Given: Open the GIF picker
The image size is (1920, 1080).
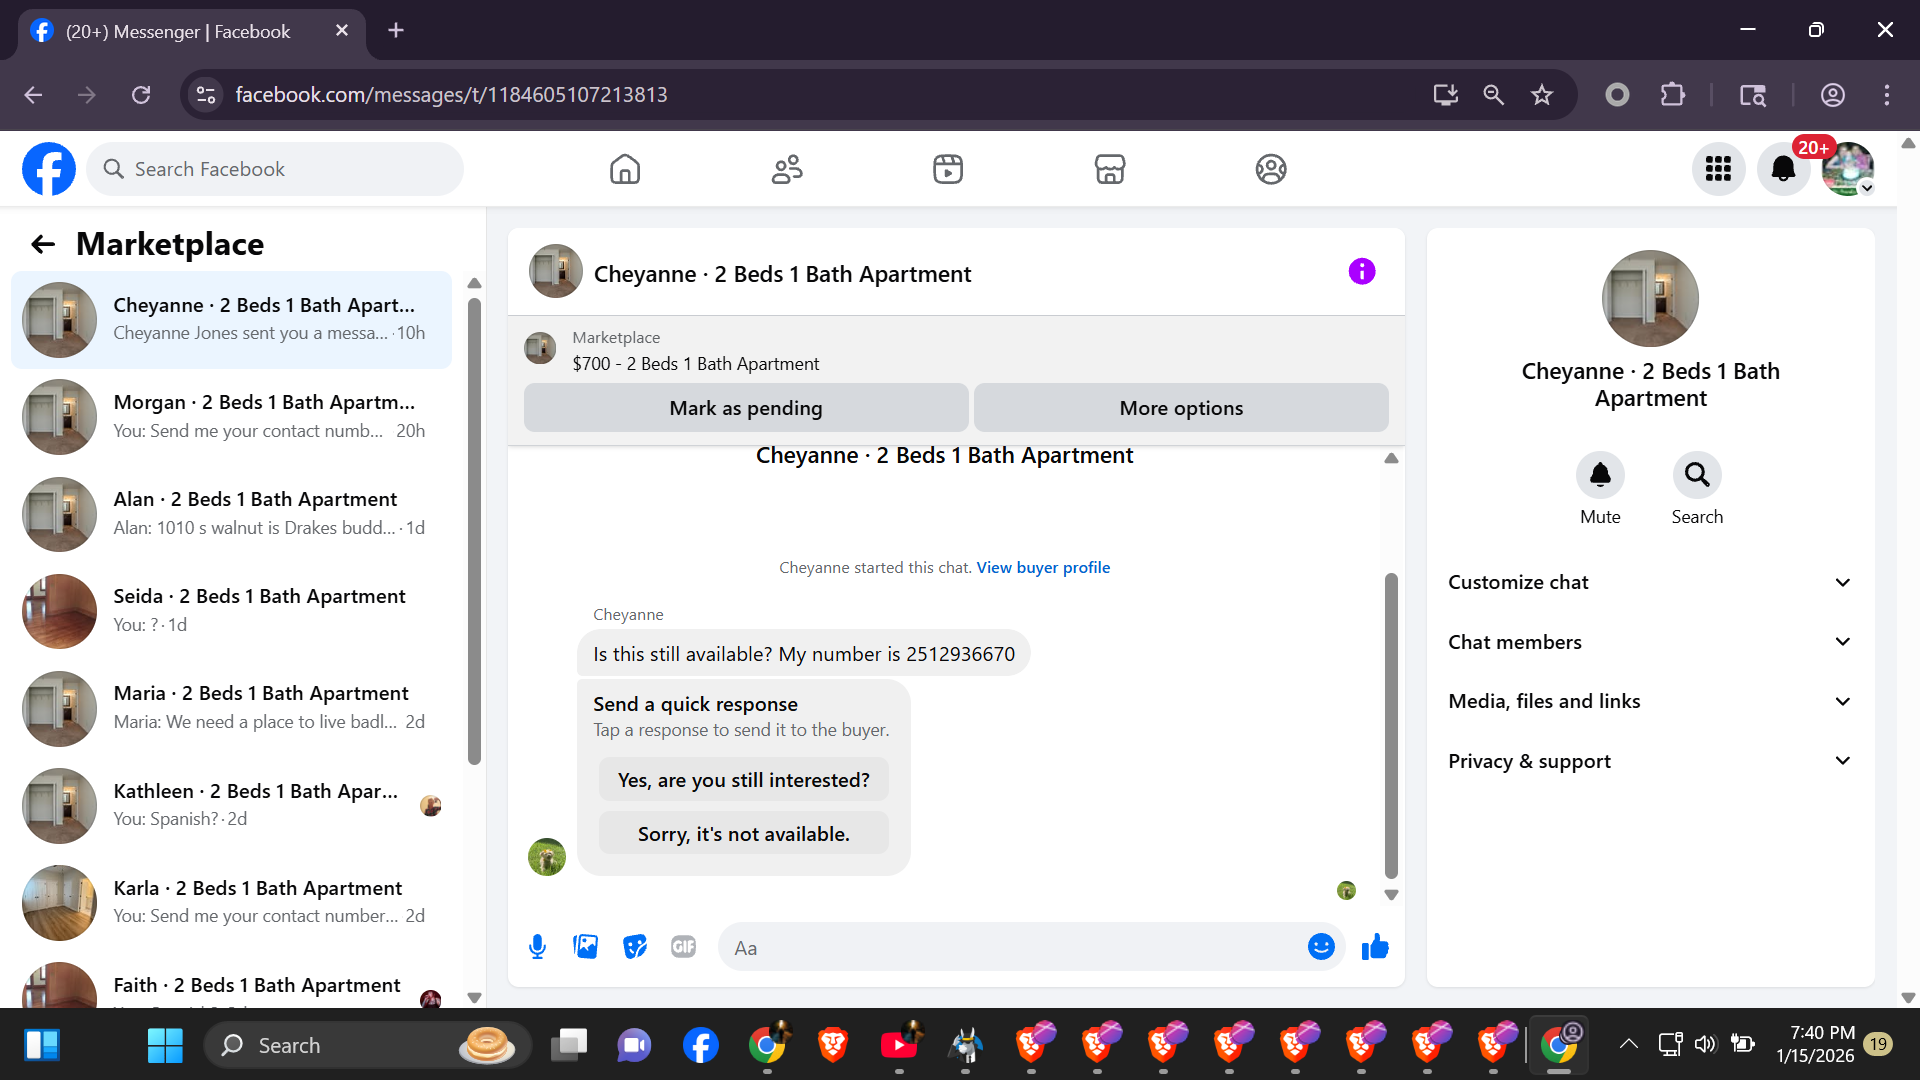Looking at the screenshot, I should click(683, 947).
